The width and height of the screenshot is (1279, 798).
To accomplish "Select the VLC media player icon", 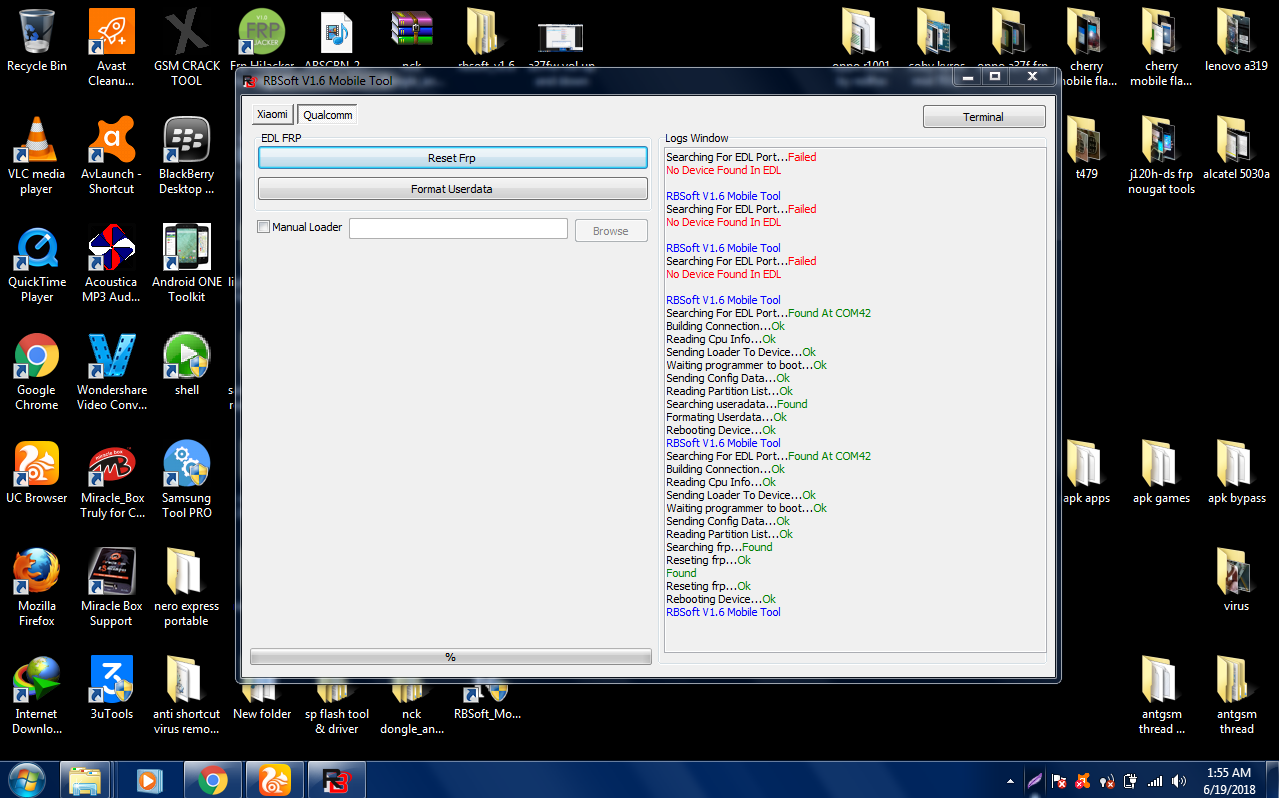I will (x=37, y=155).
